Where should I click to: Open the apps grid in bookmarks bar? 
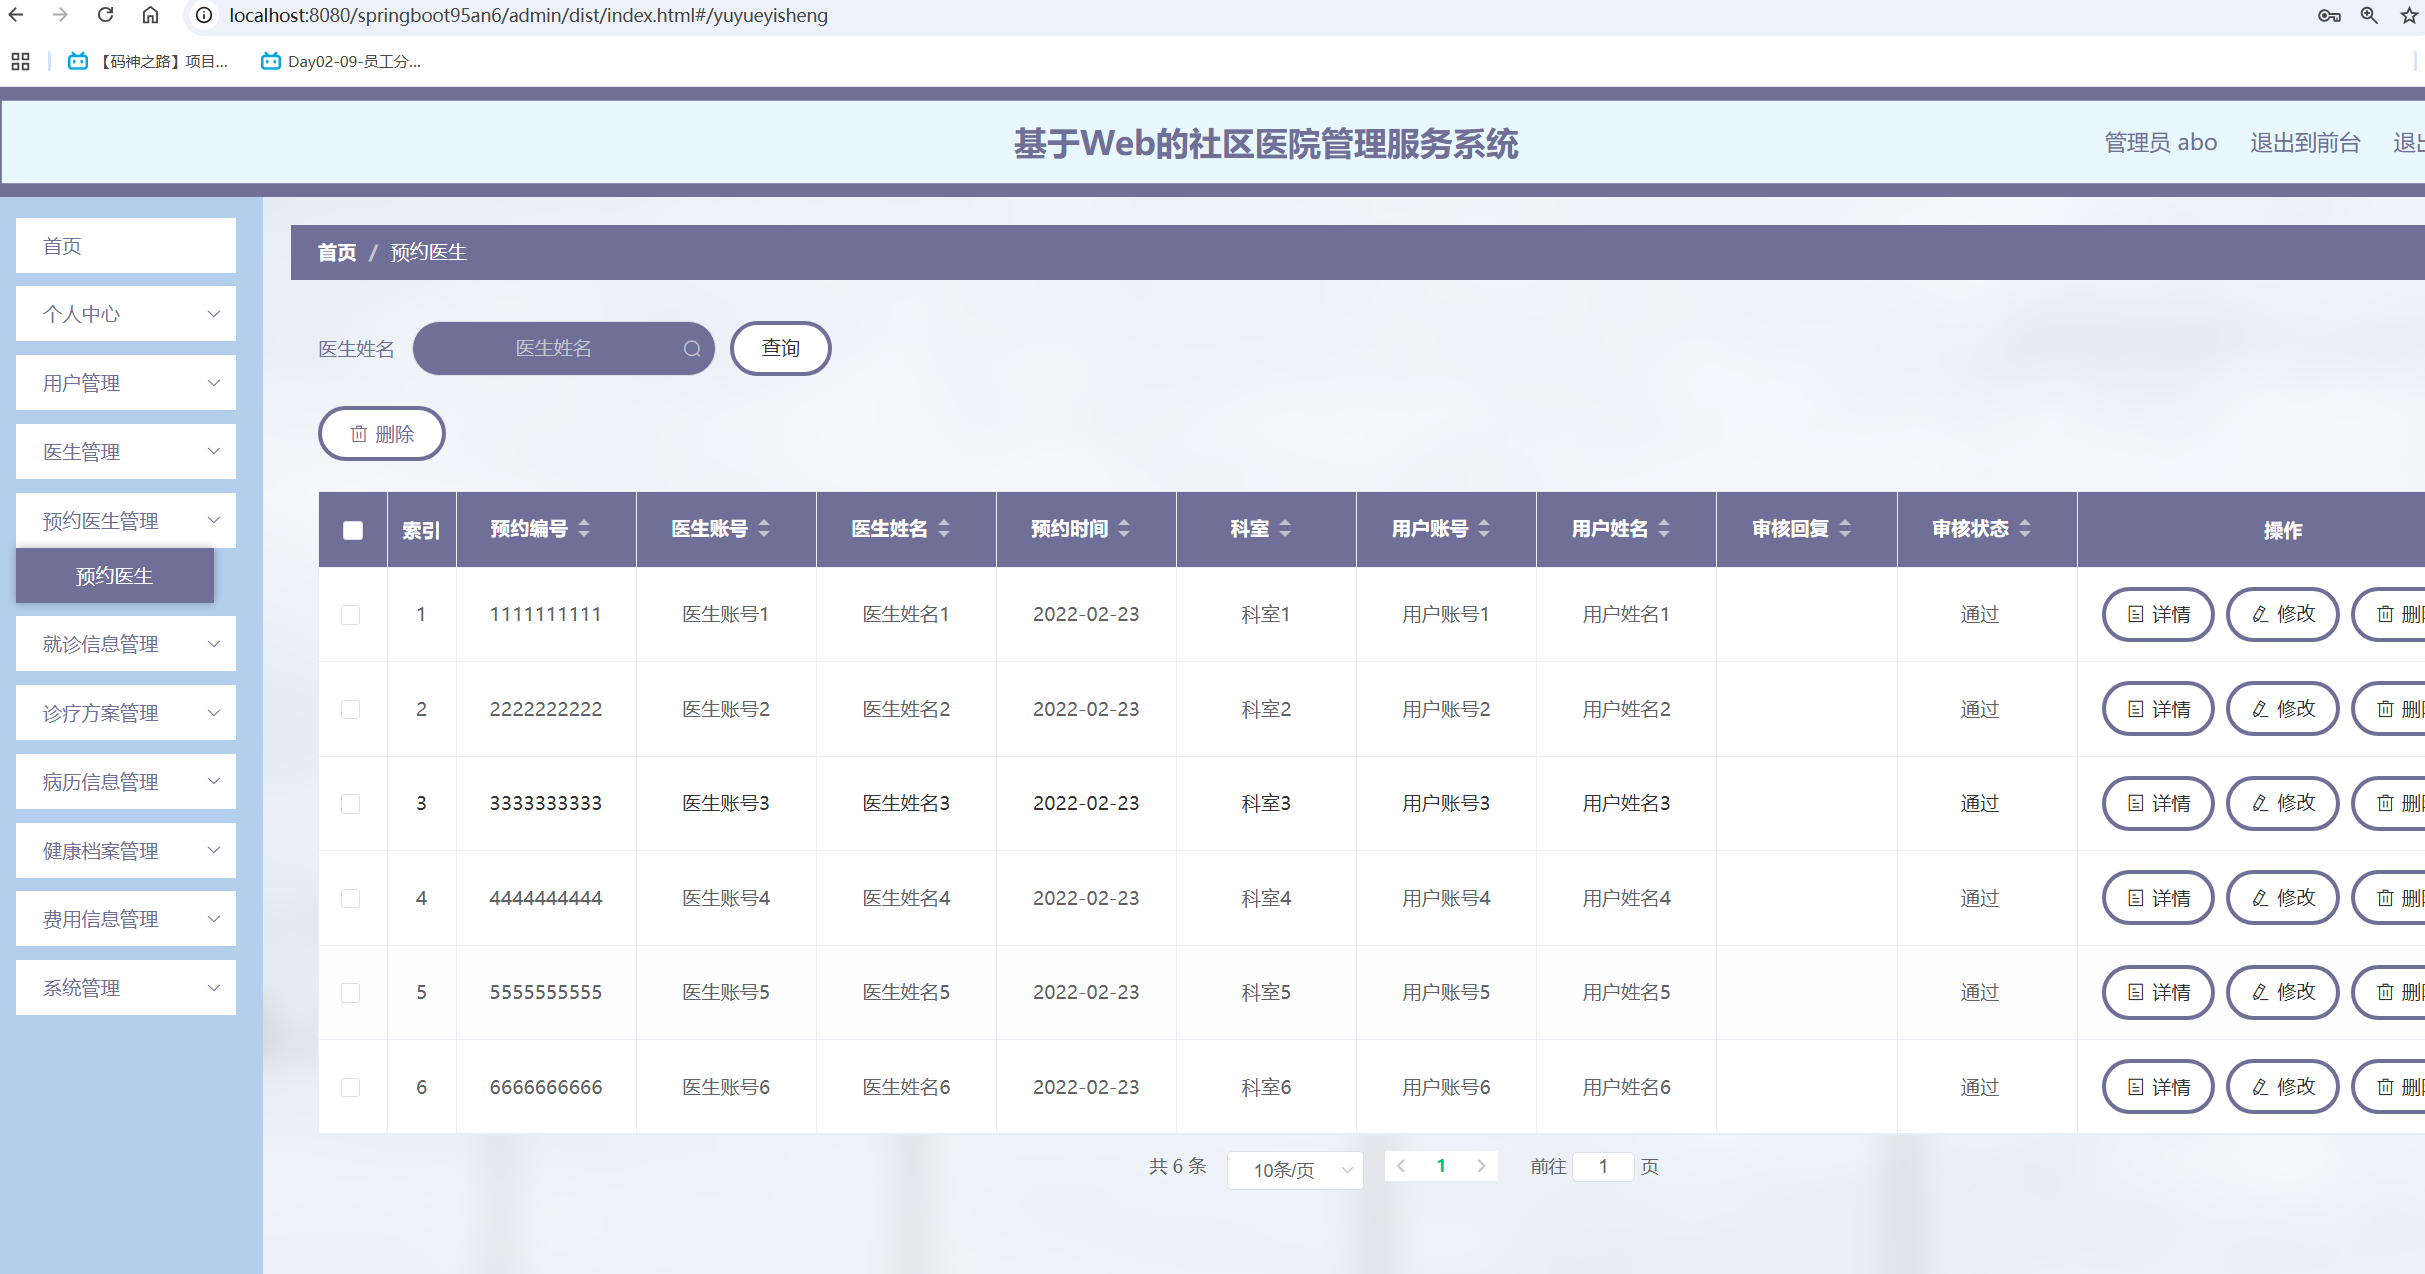(x=20, y=61)
